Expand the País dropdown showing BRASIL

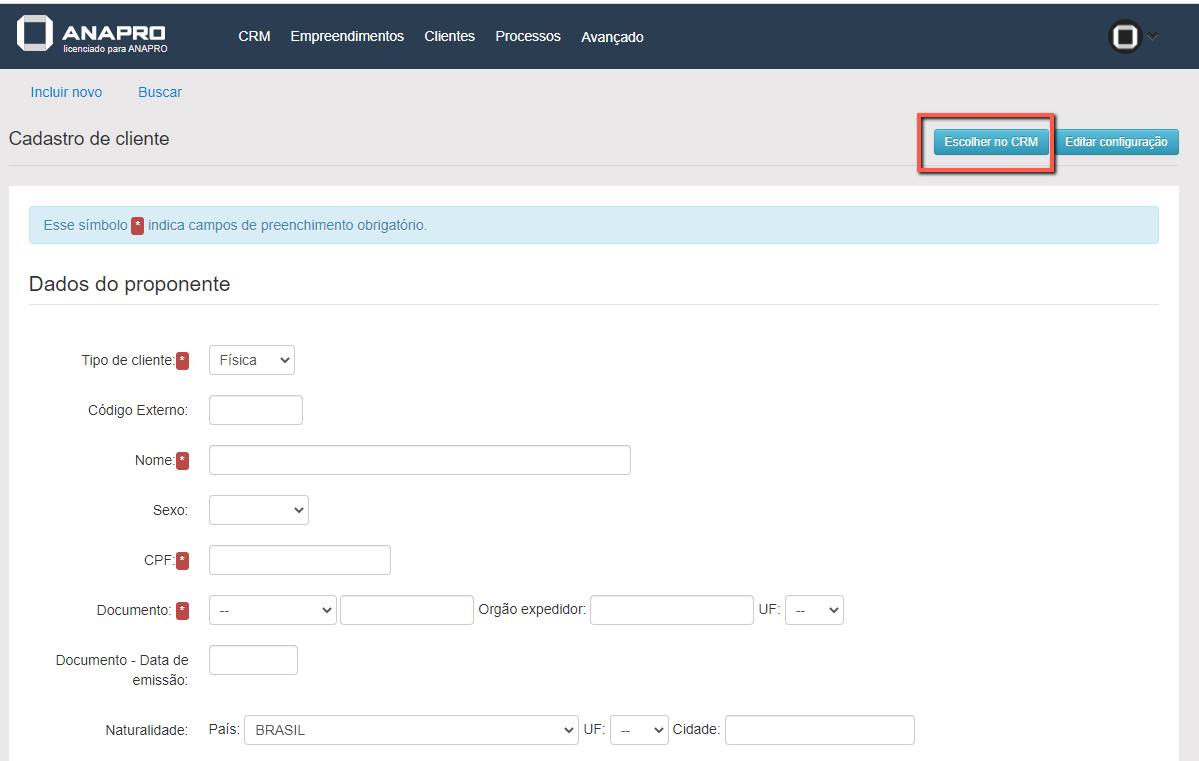(411, 730)
